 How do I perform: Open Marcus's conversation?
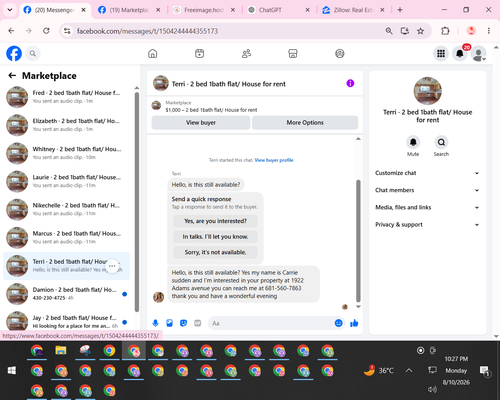(x=67, y=237)
